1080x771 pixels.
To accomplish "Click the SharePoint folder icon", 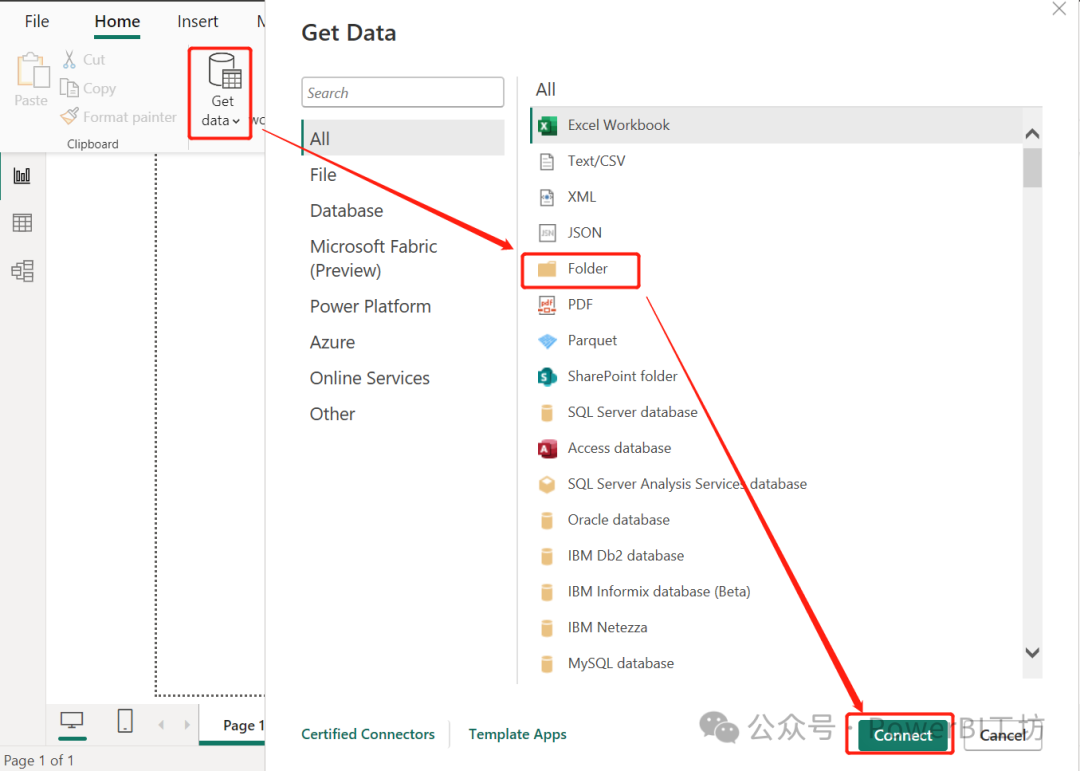I will tap(547, 376).
